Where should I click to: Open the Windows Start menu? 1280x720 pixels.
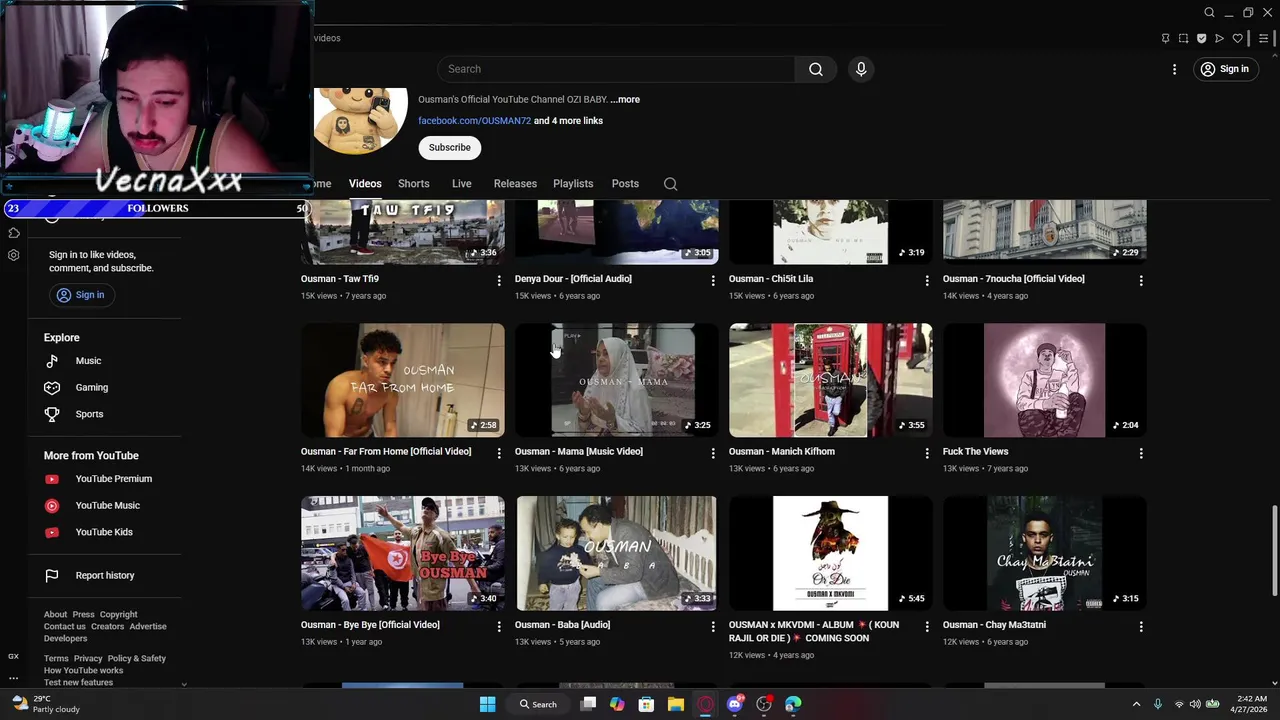[x=487, y=704]
